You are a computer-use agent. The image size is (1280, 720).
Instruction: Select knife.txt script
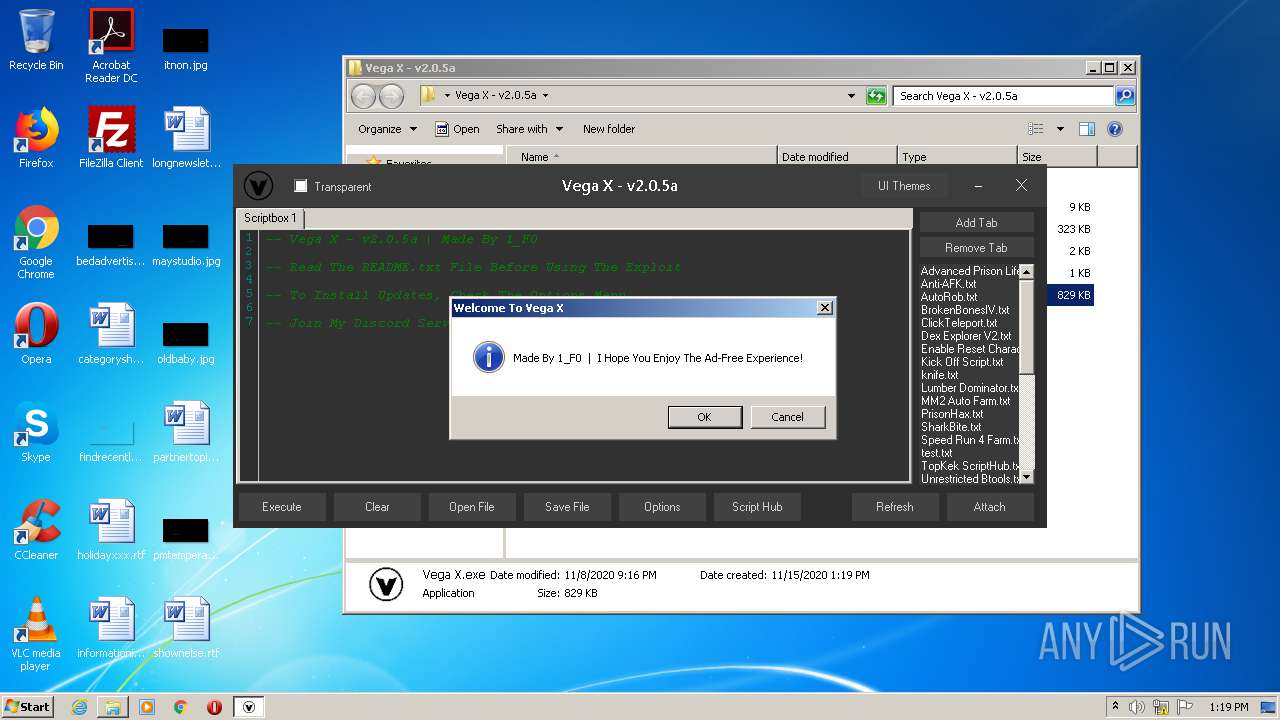point(939,375)
